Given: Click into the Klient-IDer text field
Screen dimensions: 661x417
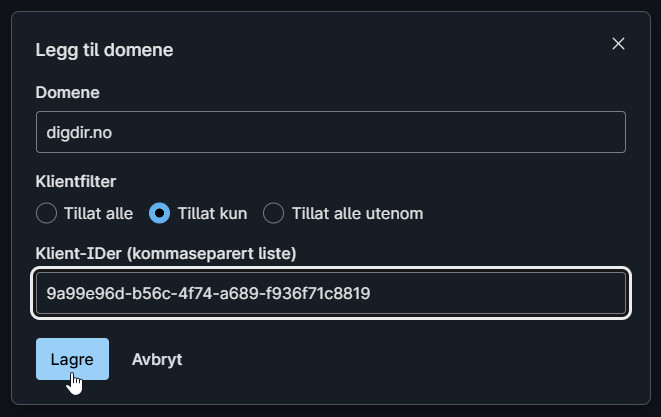Looking at the screenshot, I should tap(330, 293).
